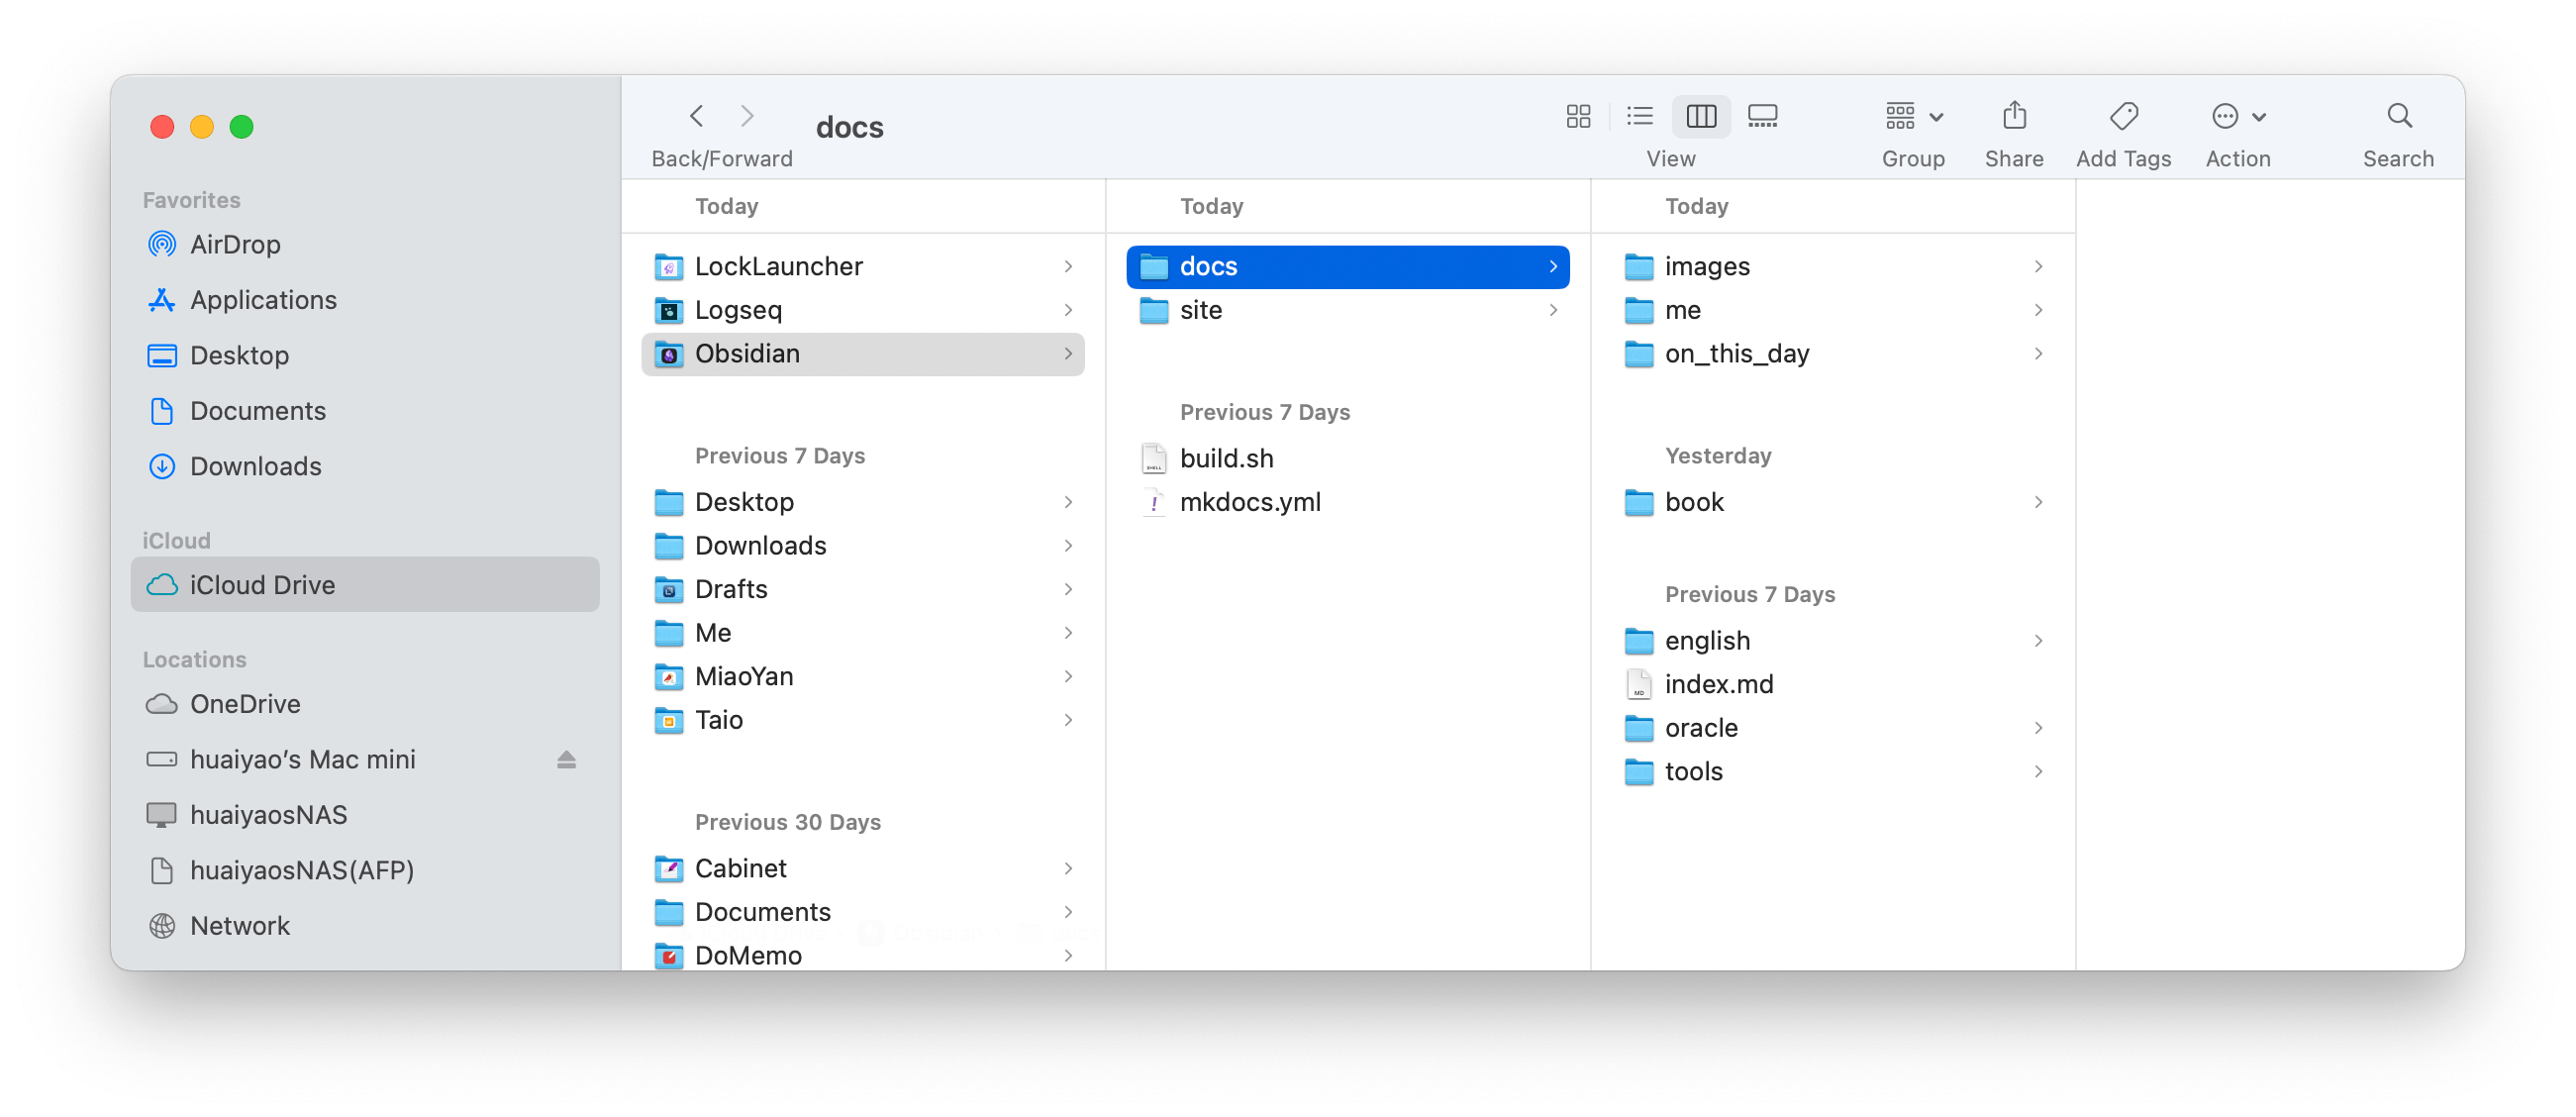Image resolution: width=2576 pixels, height=1117 pixels.
Task: Select Documents in the Favorites sidebar
Action: 365,411
